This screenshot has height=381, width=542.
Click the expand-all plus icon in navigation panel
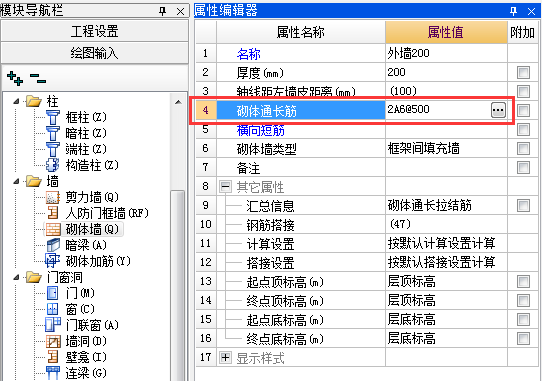pos(15,78)
